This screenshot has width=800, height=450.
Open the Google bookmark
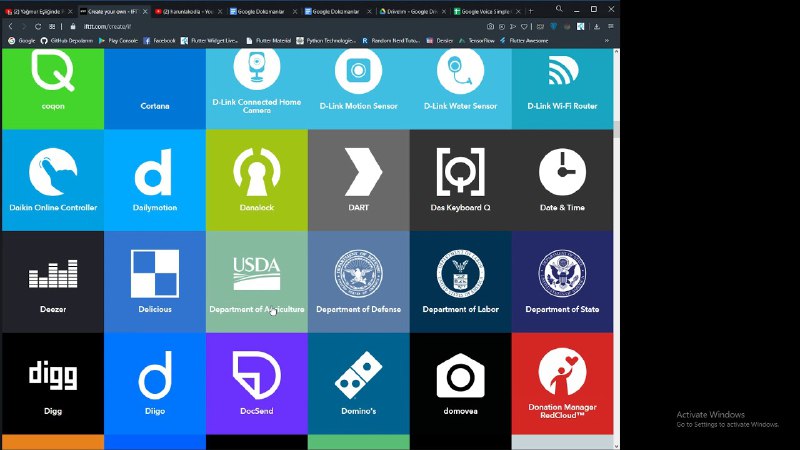(x=22, y=40)
